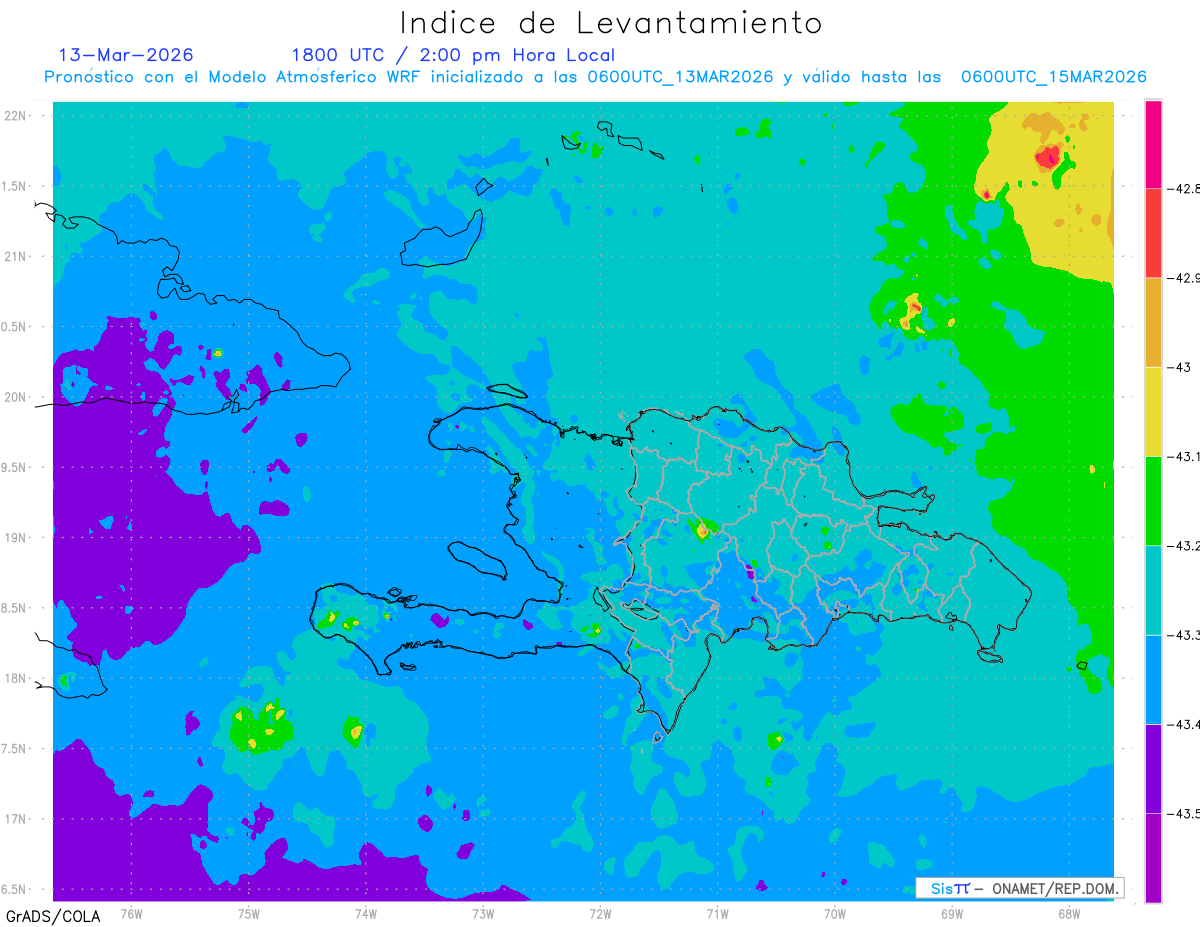
Task: Click the bottom legend band below -43.5
Action: tap(1153, 858)
